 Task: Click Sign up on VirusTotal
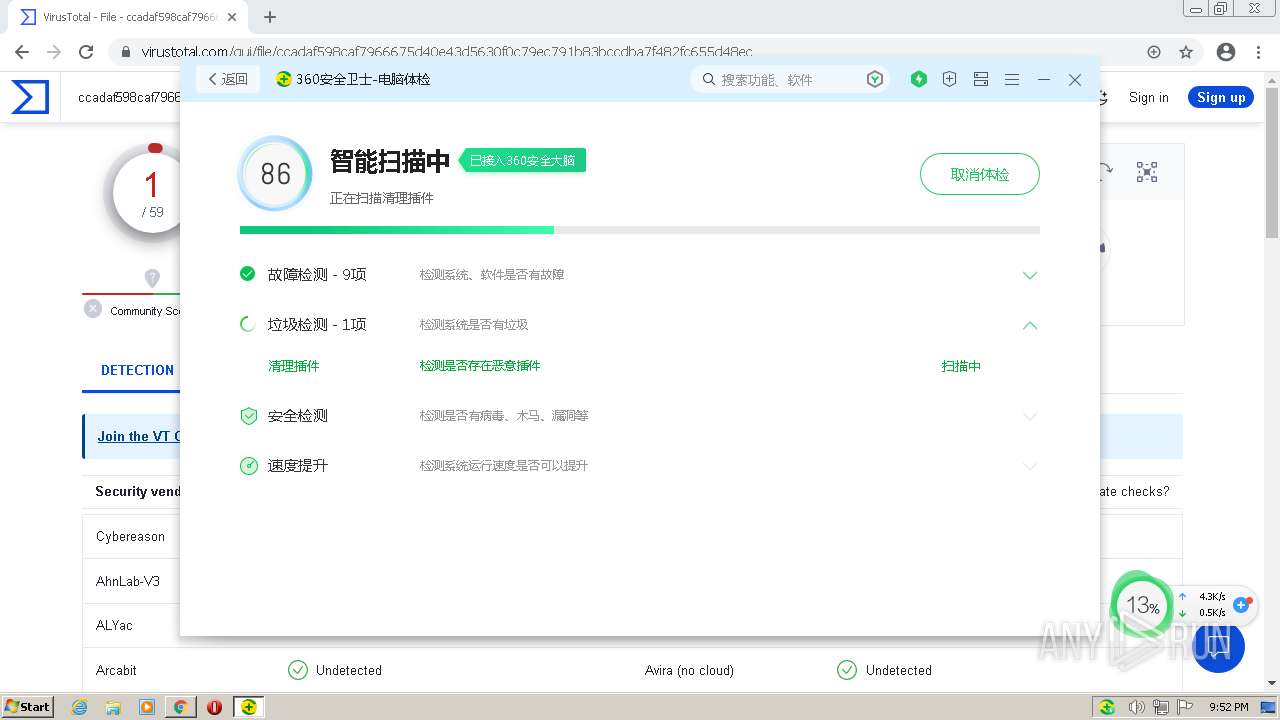click(1221, 97)
